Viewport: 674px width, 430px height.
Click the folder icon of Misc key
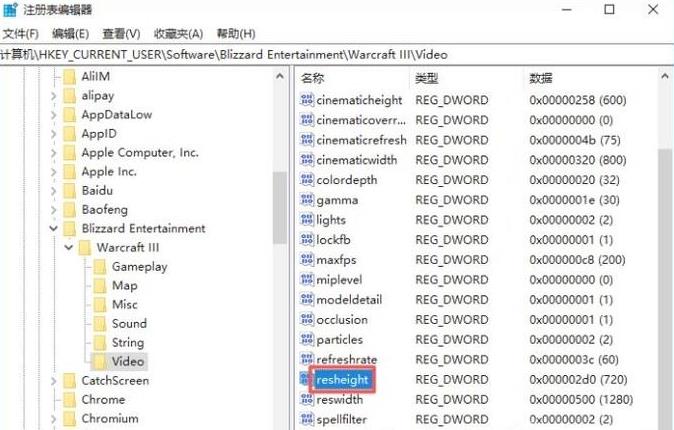(100, 304)
